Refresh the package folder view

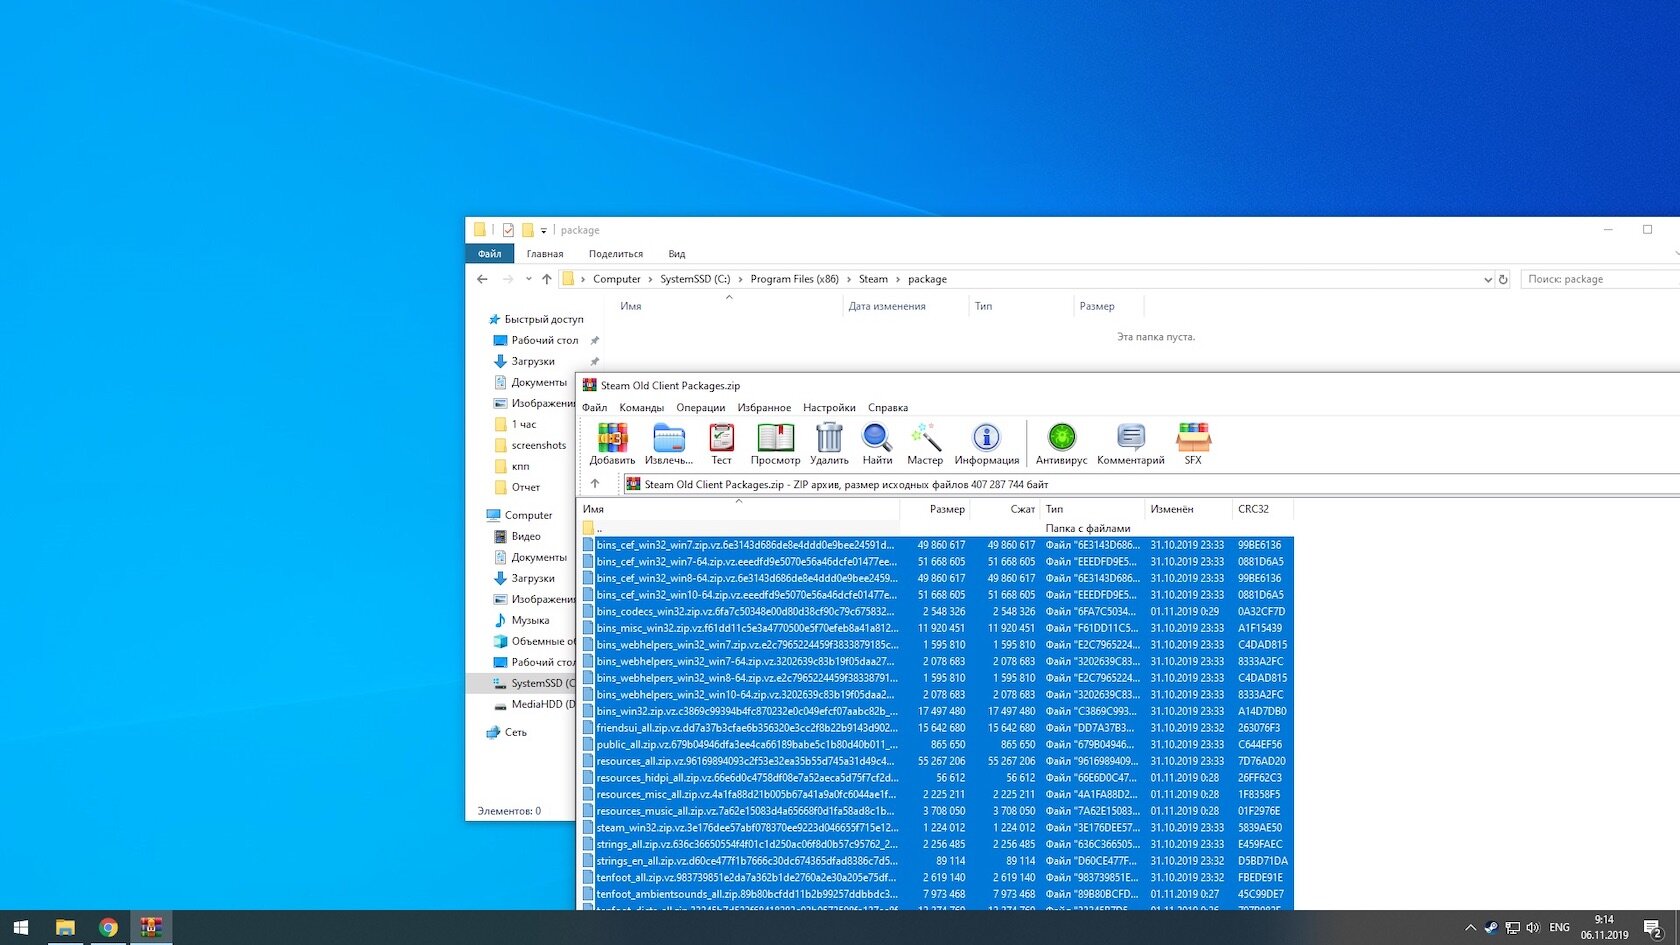1503,280
